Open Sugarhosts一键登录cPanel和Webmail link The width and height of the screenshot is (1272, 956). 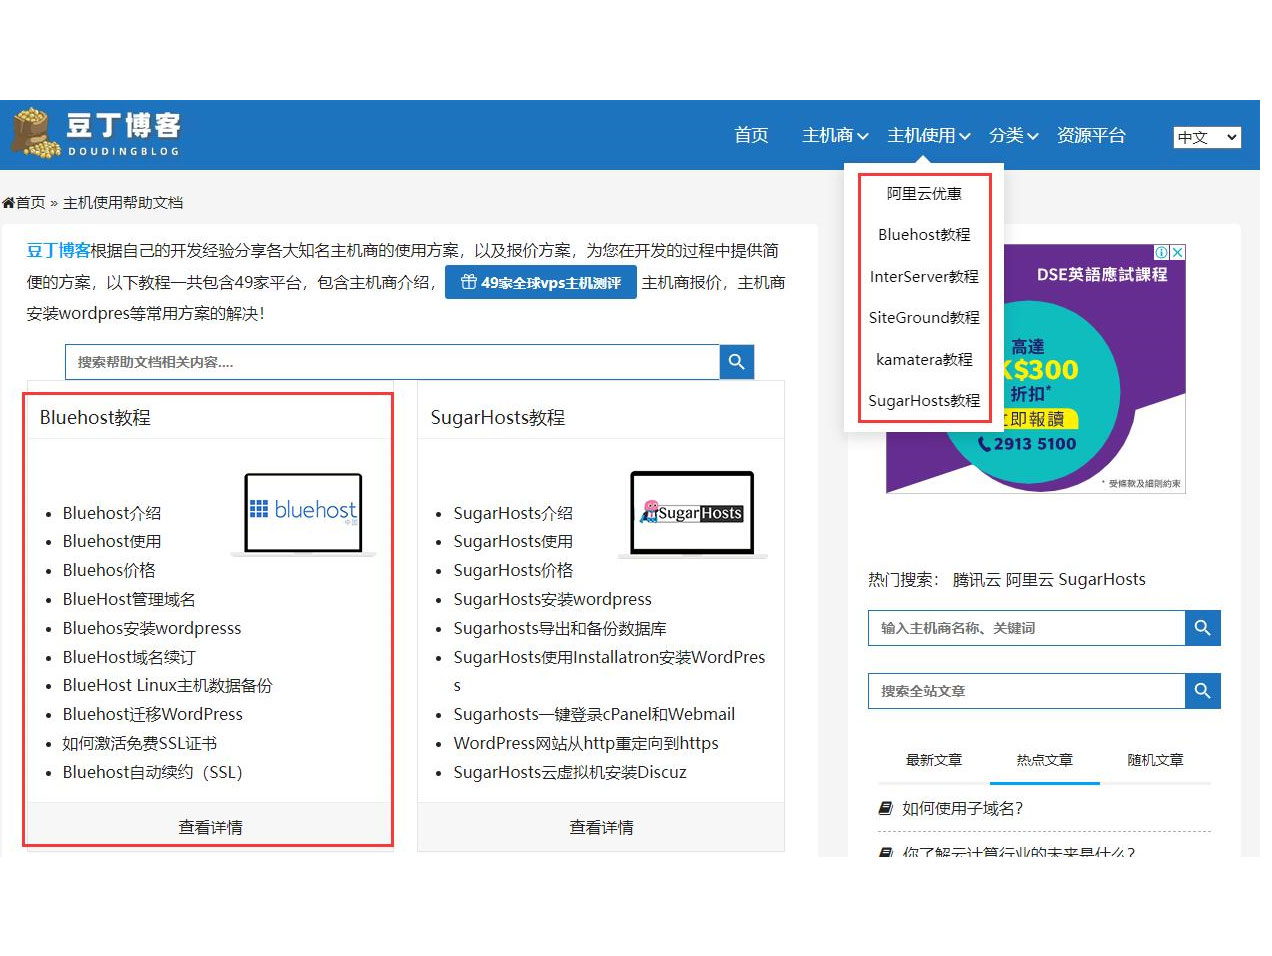click(x=594, y=714)
